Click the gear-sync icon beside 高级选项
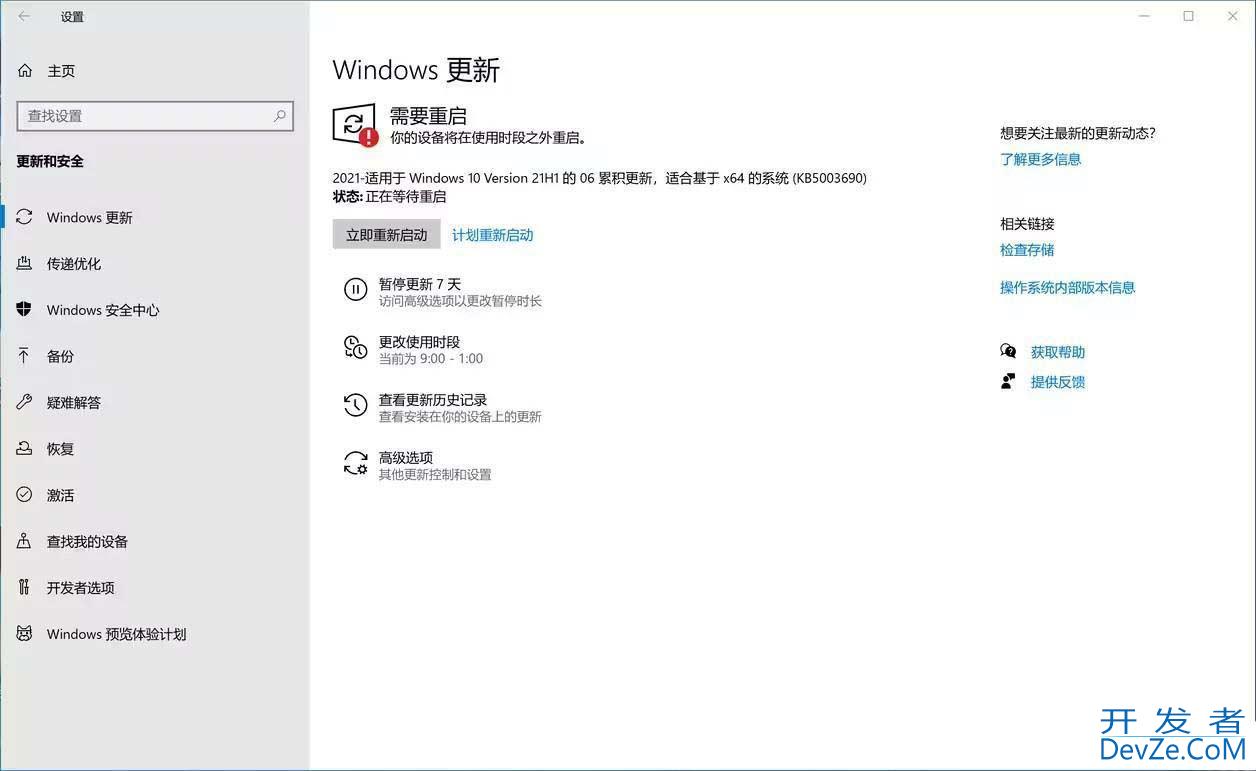The image size is (1256, 771). (x=355, y=463)
